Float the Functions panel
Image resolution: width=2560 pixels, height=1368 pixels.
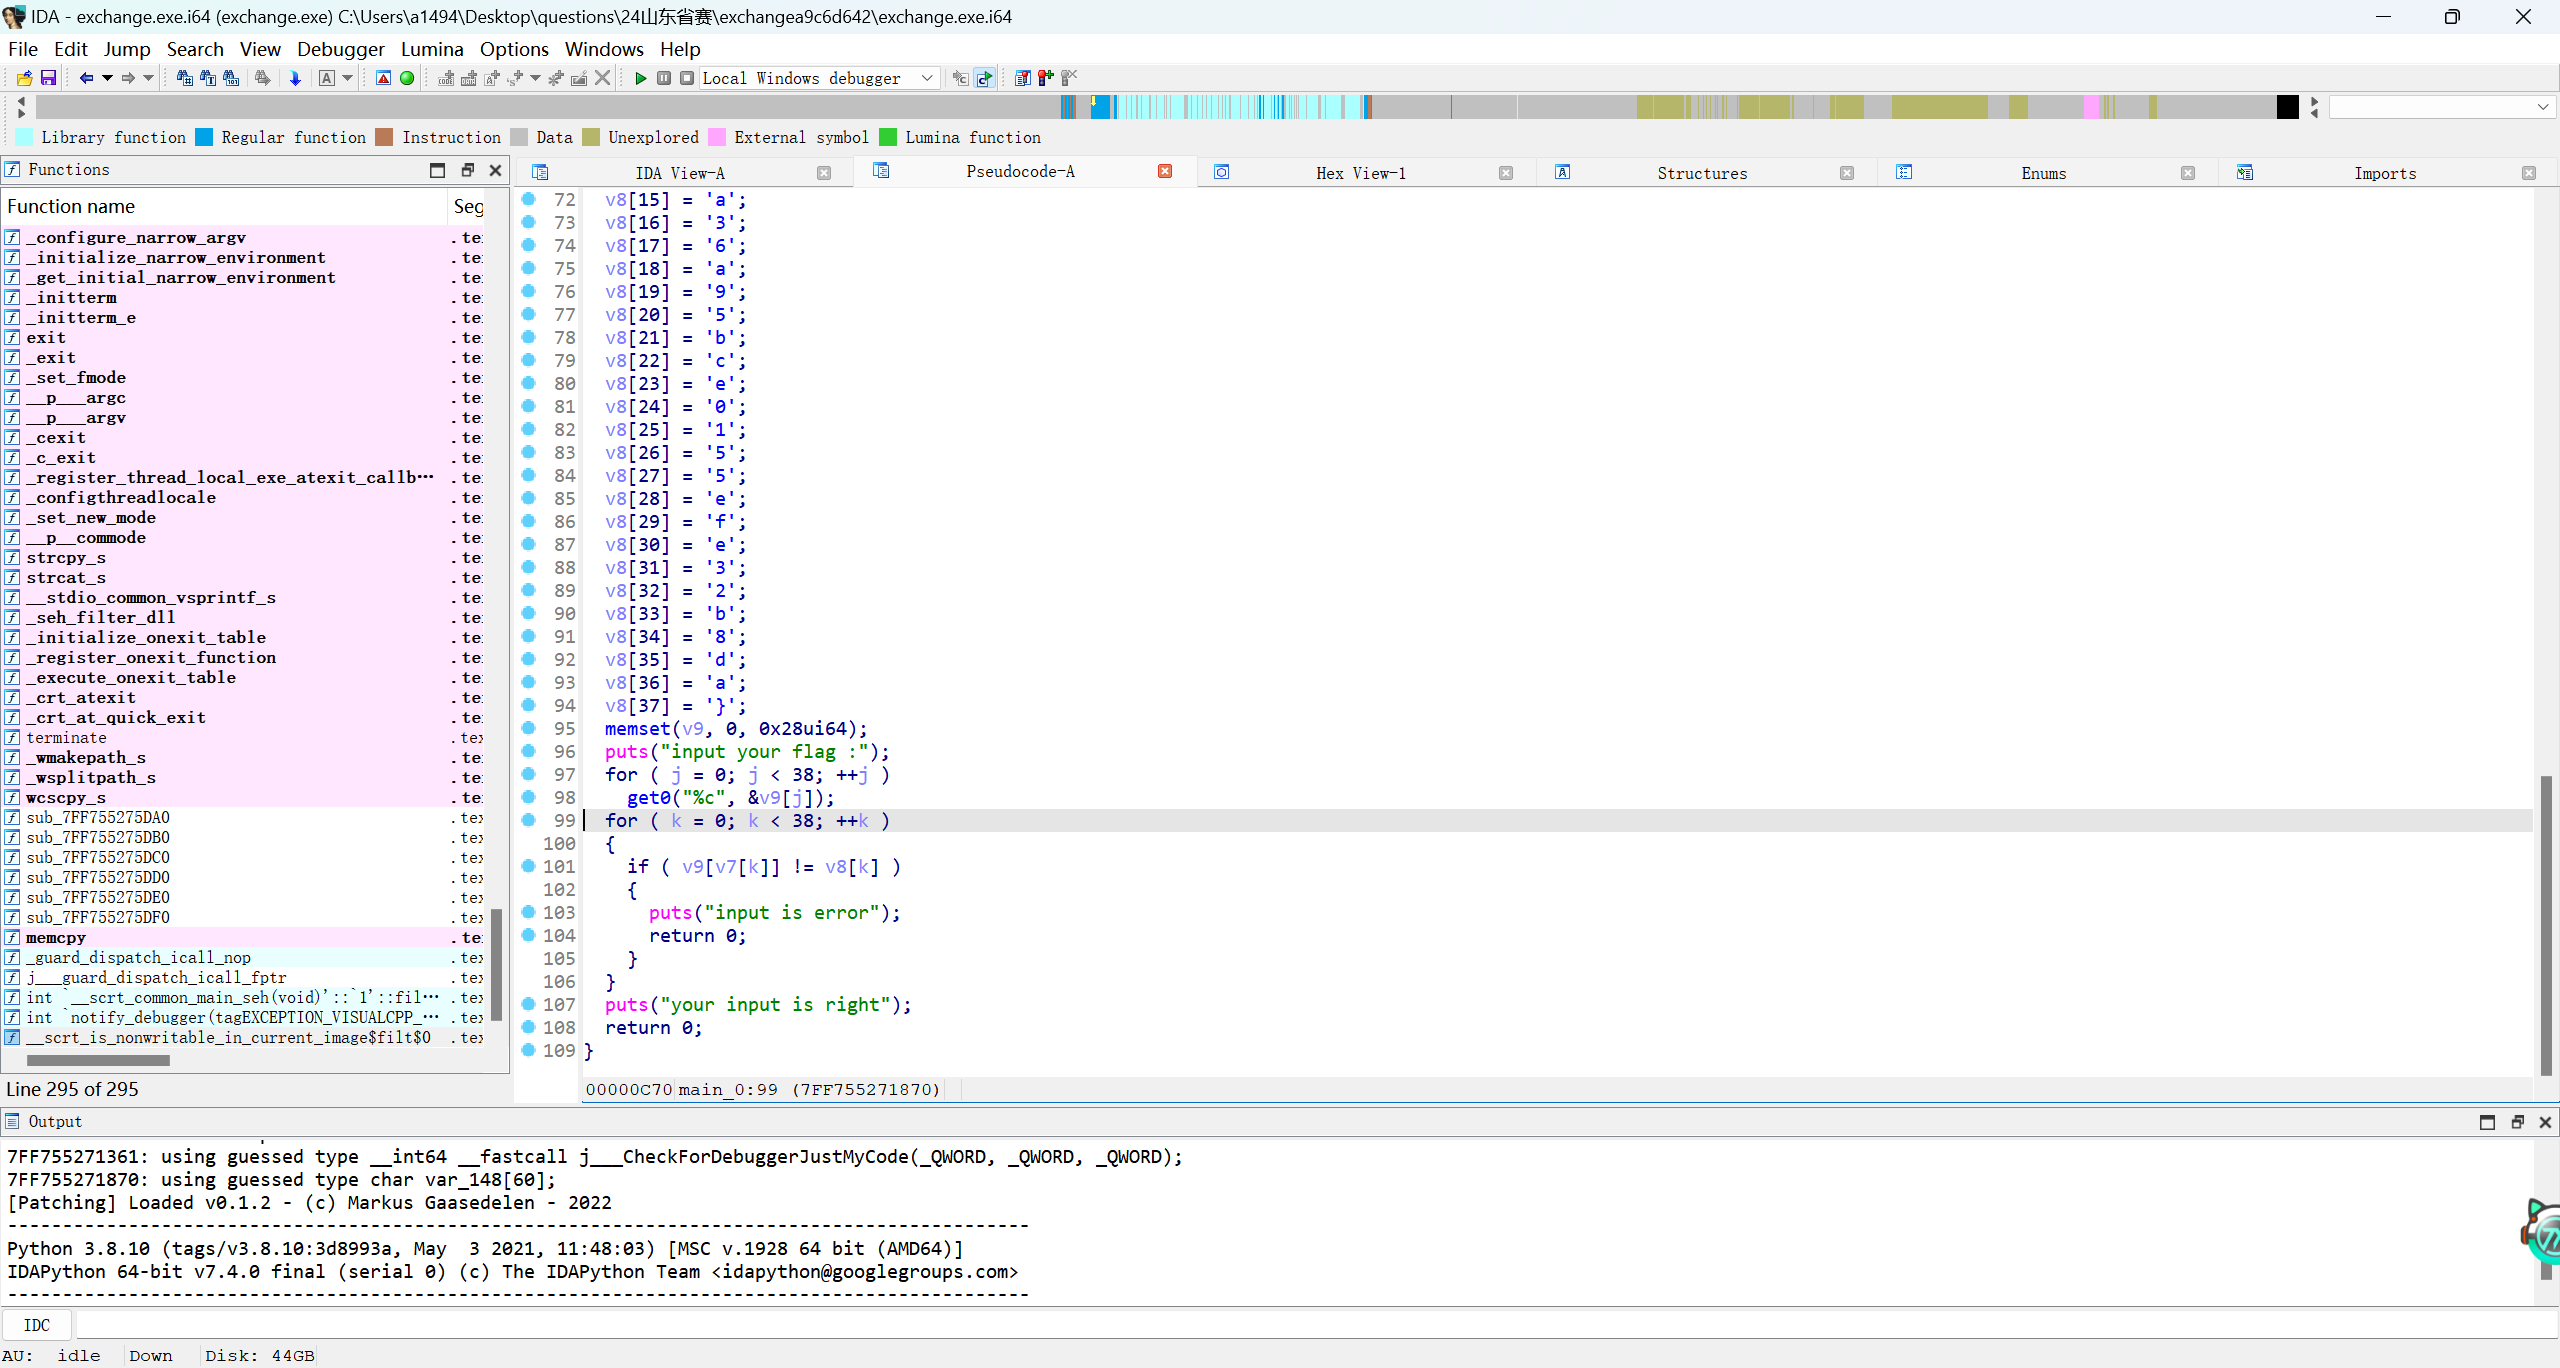pyautogui.click(x=467, y=170)
